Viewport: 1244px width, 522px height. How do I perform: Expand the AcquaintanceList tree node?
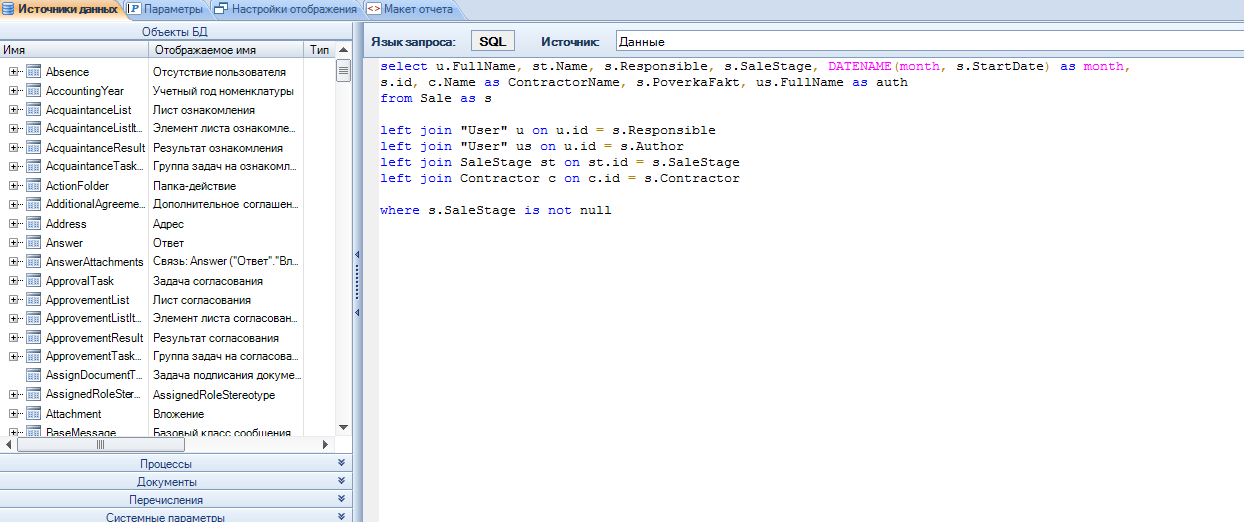pos(14,110)
